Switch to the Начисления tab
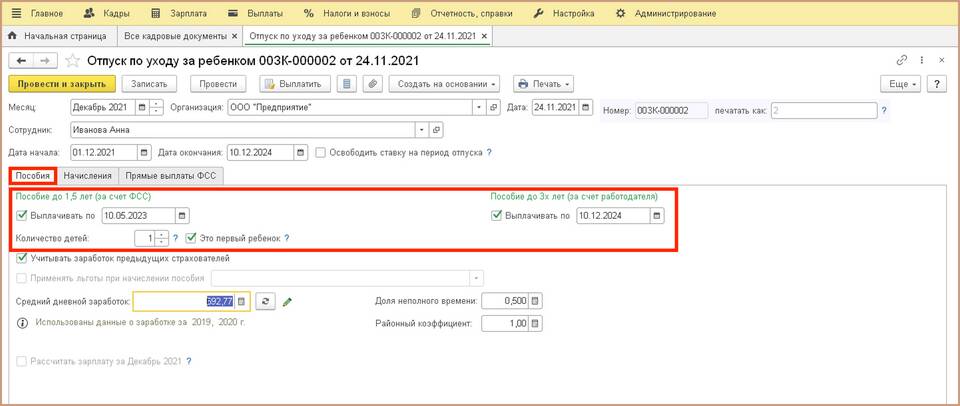The width and height of the screenshot is (960, 406). pyautogui.click(x=88, y=176)
